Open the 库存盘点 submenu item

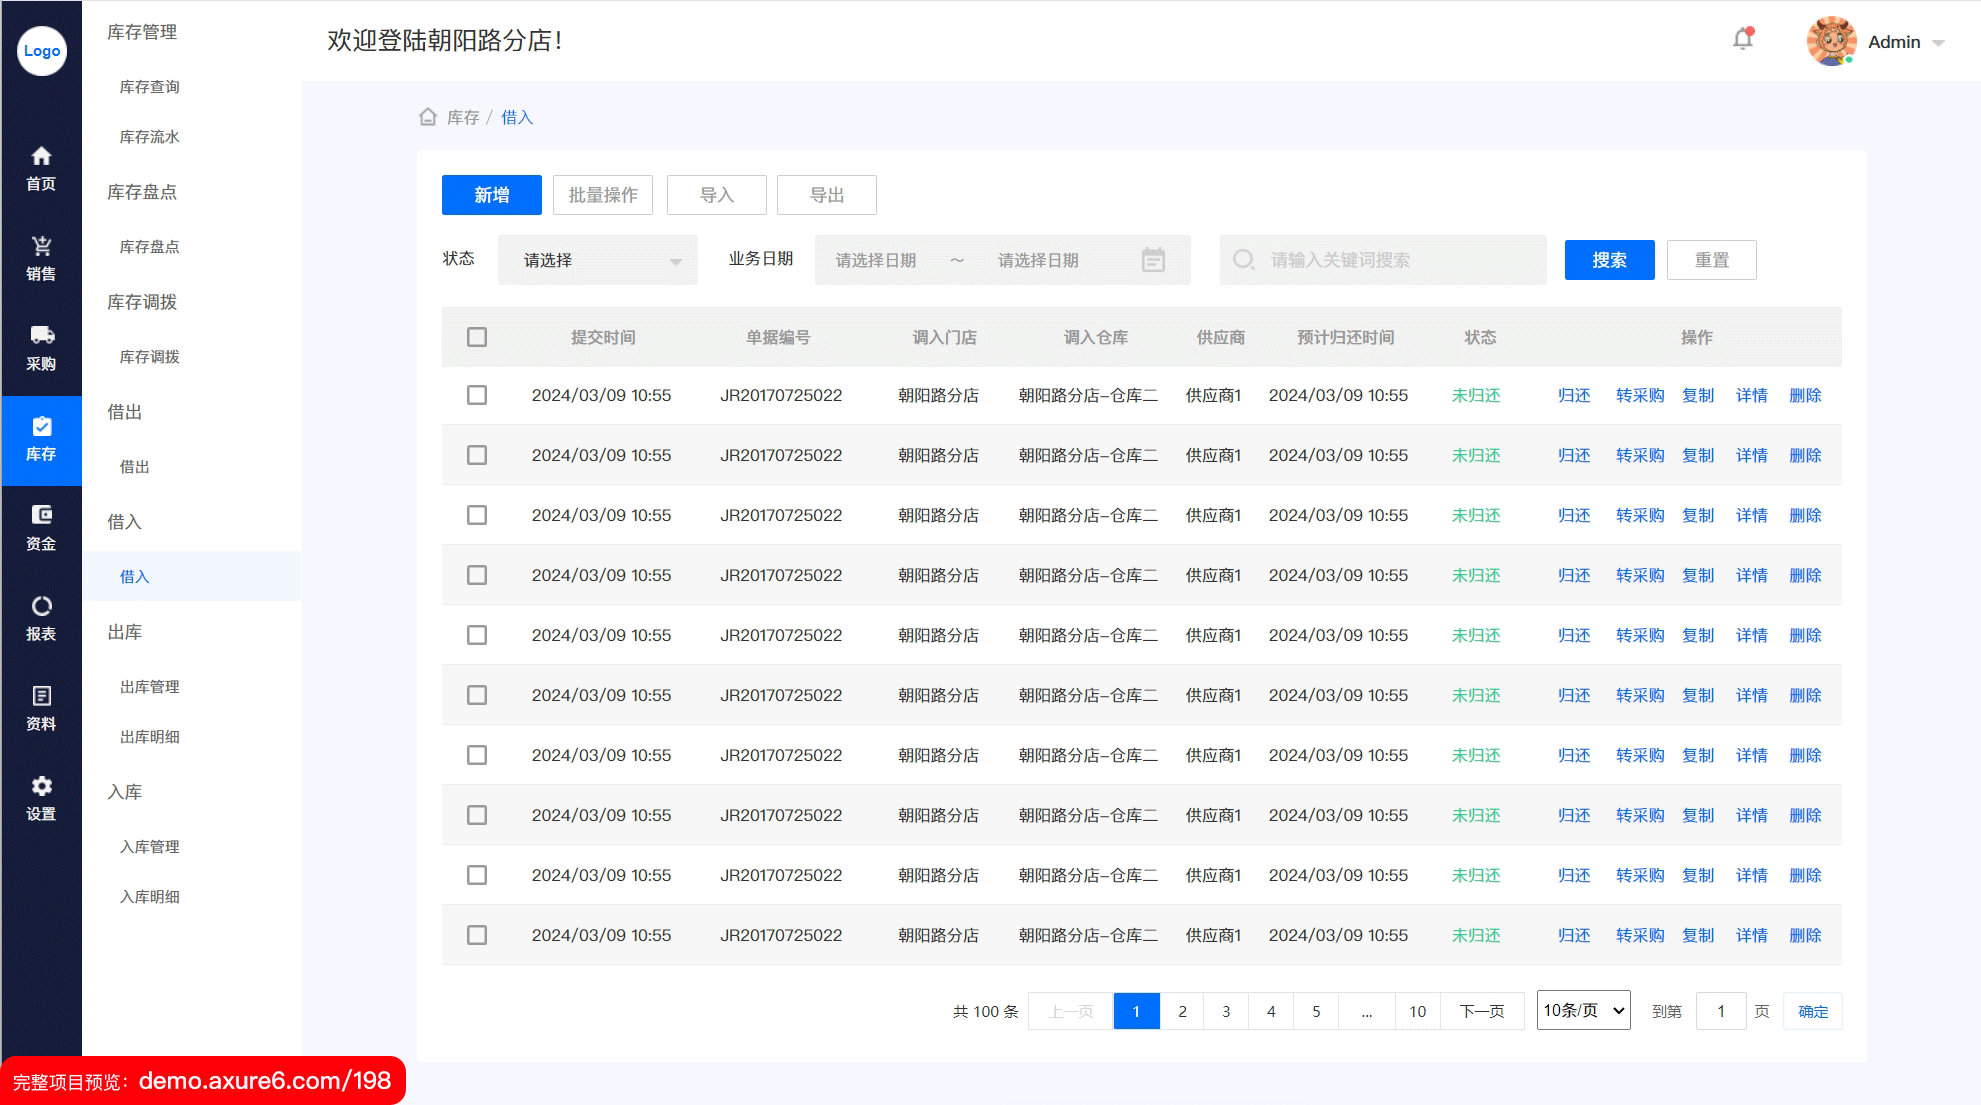coord(150,247)
